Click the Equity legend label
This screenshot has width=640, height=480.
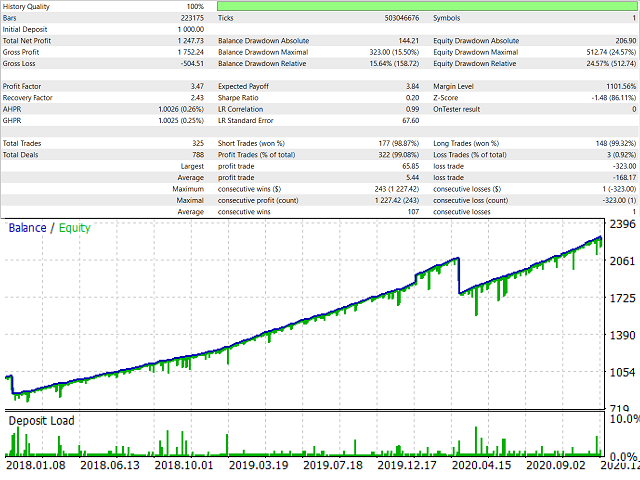(75, 227)
